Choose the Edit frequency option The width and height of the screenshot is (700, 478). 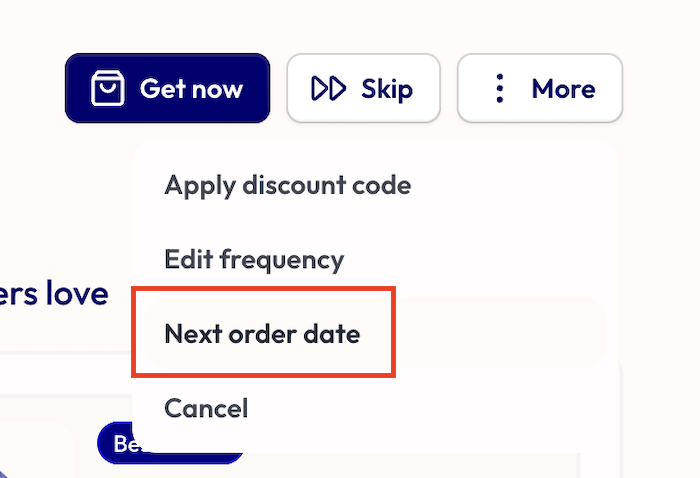point(254,260)
